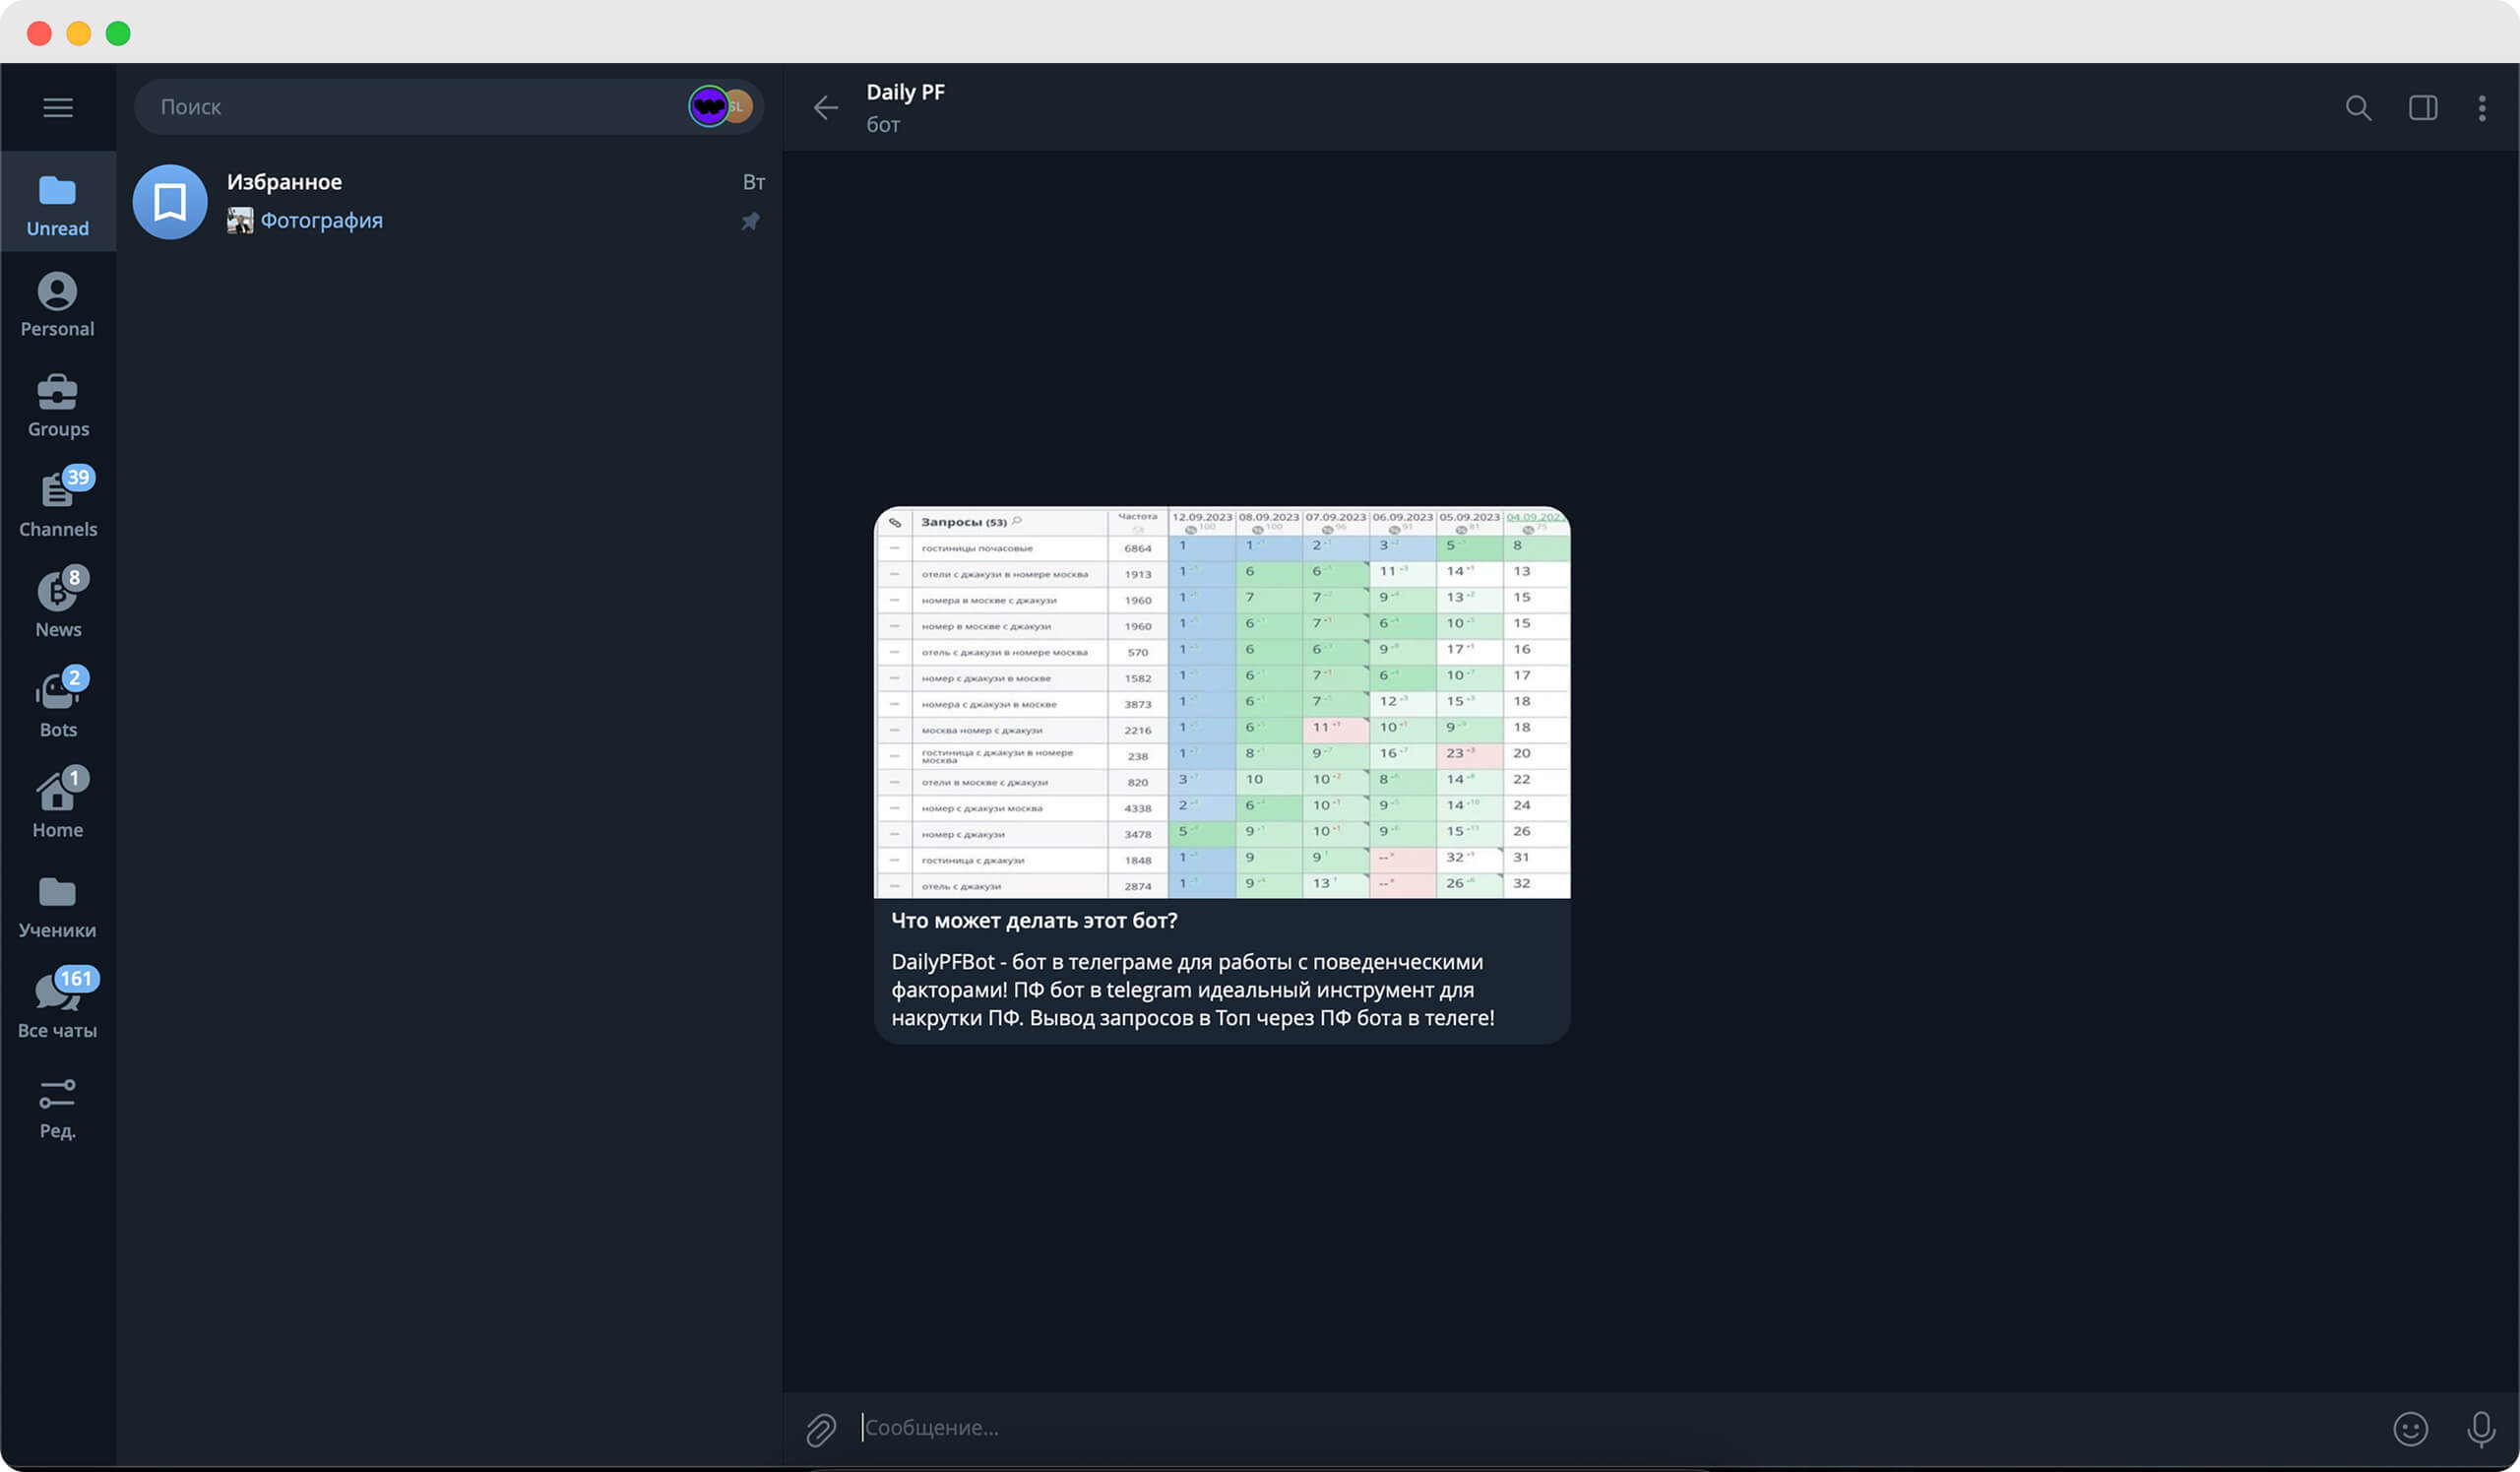This screenshot has height=1472, width=2520.
Task: Click the DailyPFBot description text
Action: click(1192, 989)
